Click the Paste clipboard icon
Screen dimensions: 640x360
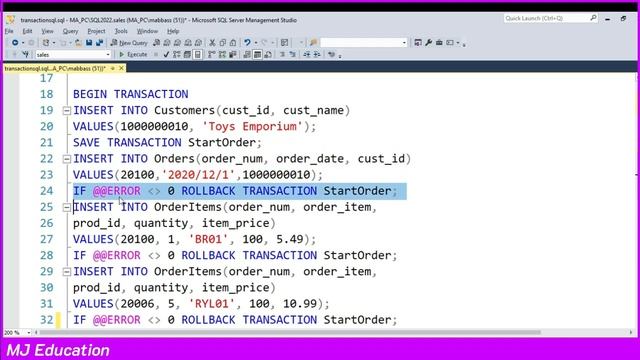233,42
